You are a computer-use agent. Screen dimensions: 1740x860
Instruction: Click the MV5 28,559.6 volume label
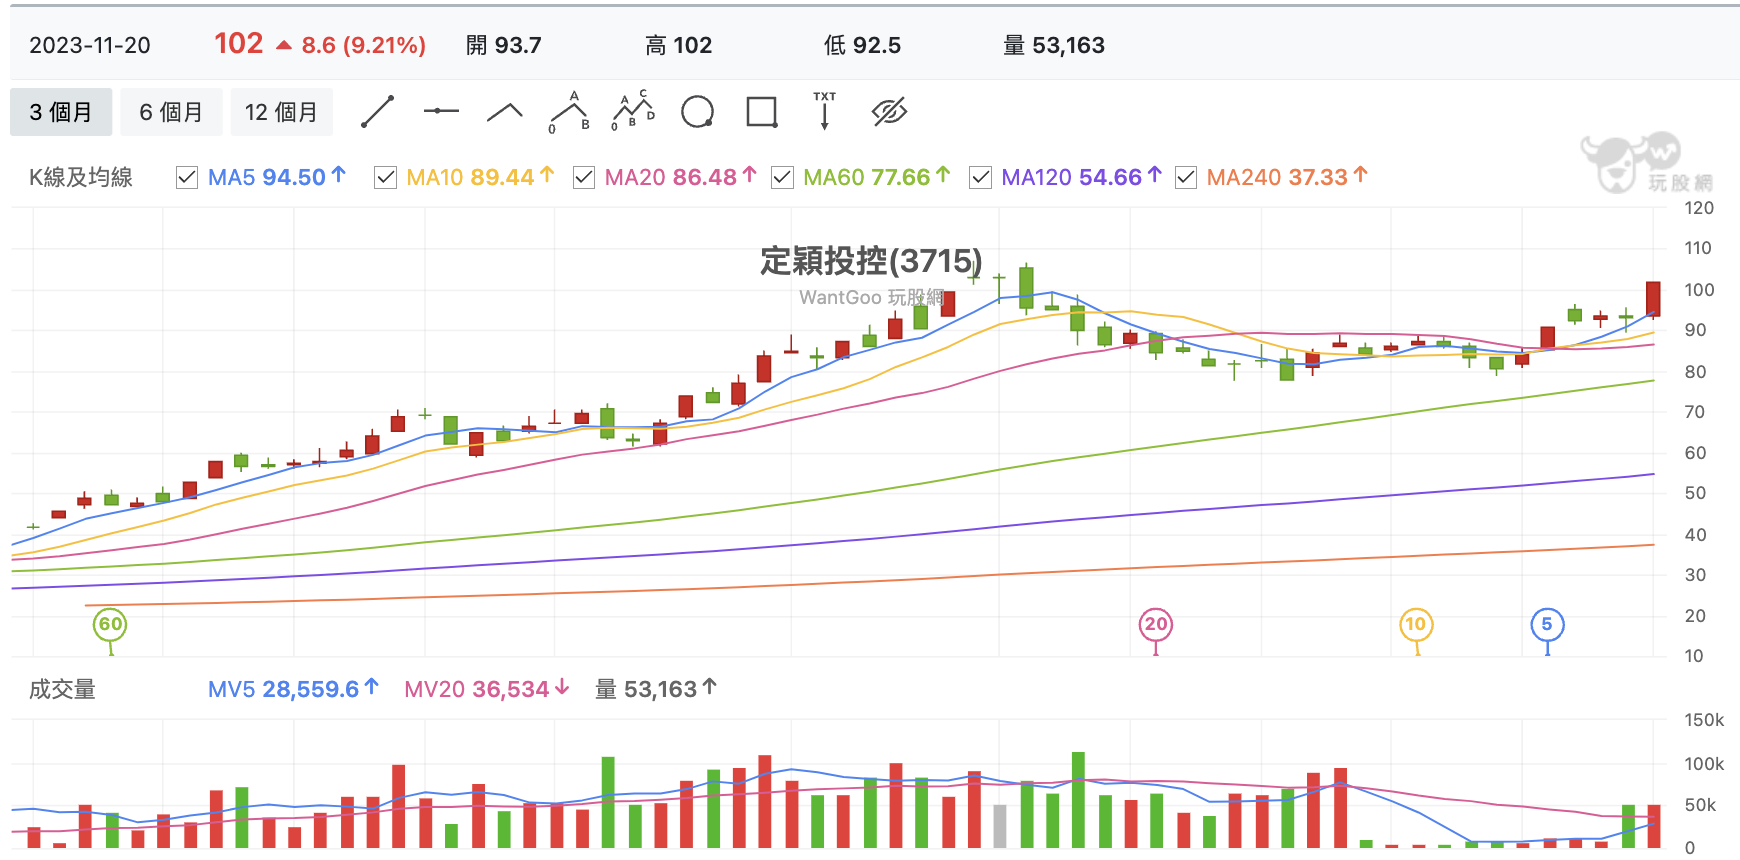coord(293,689)
